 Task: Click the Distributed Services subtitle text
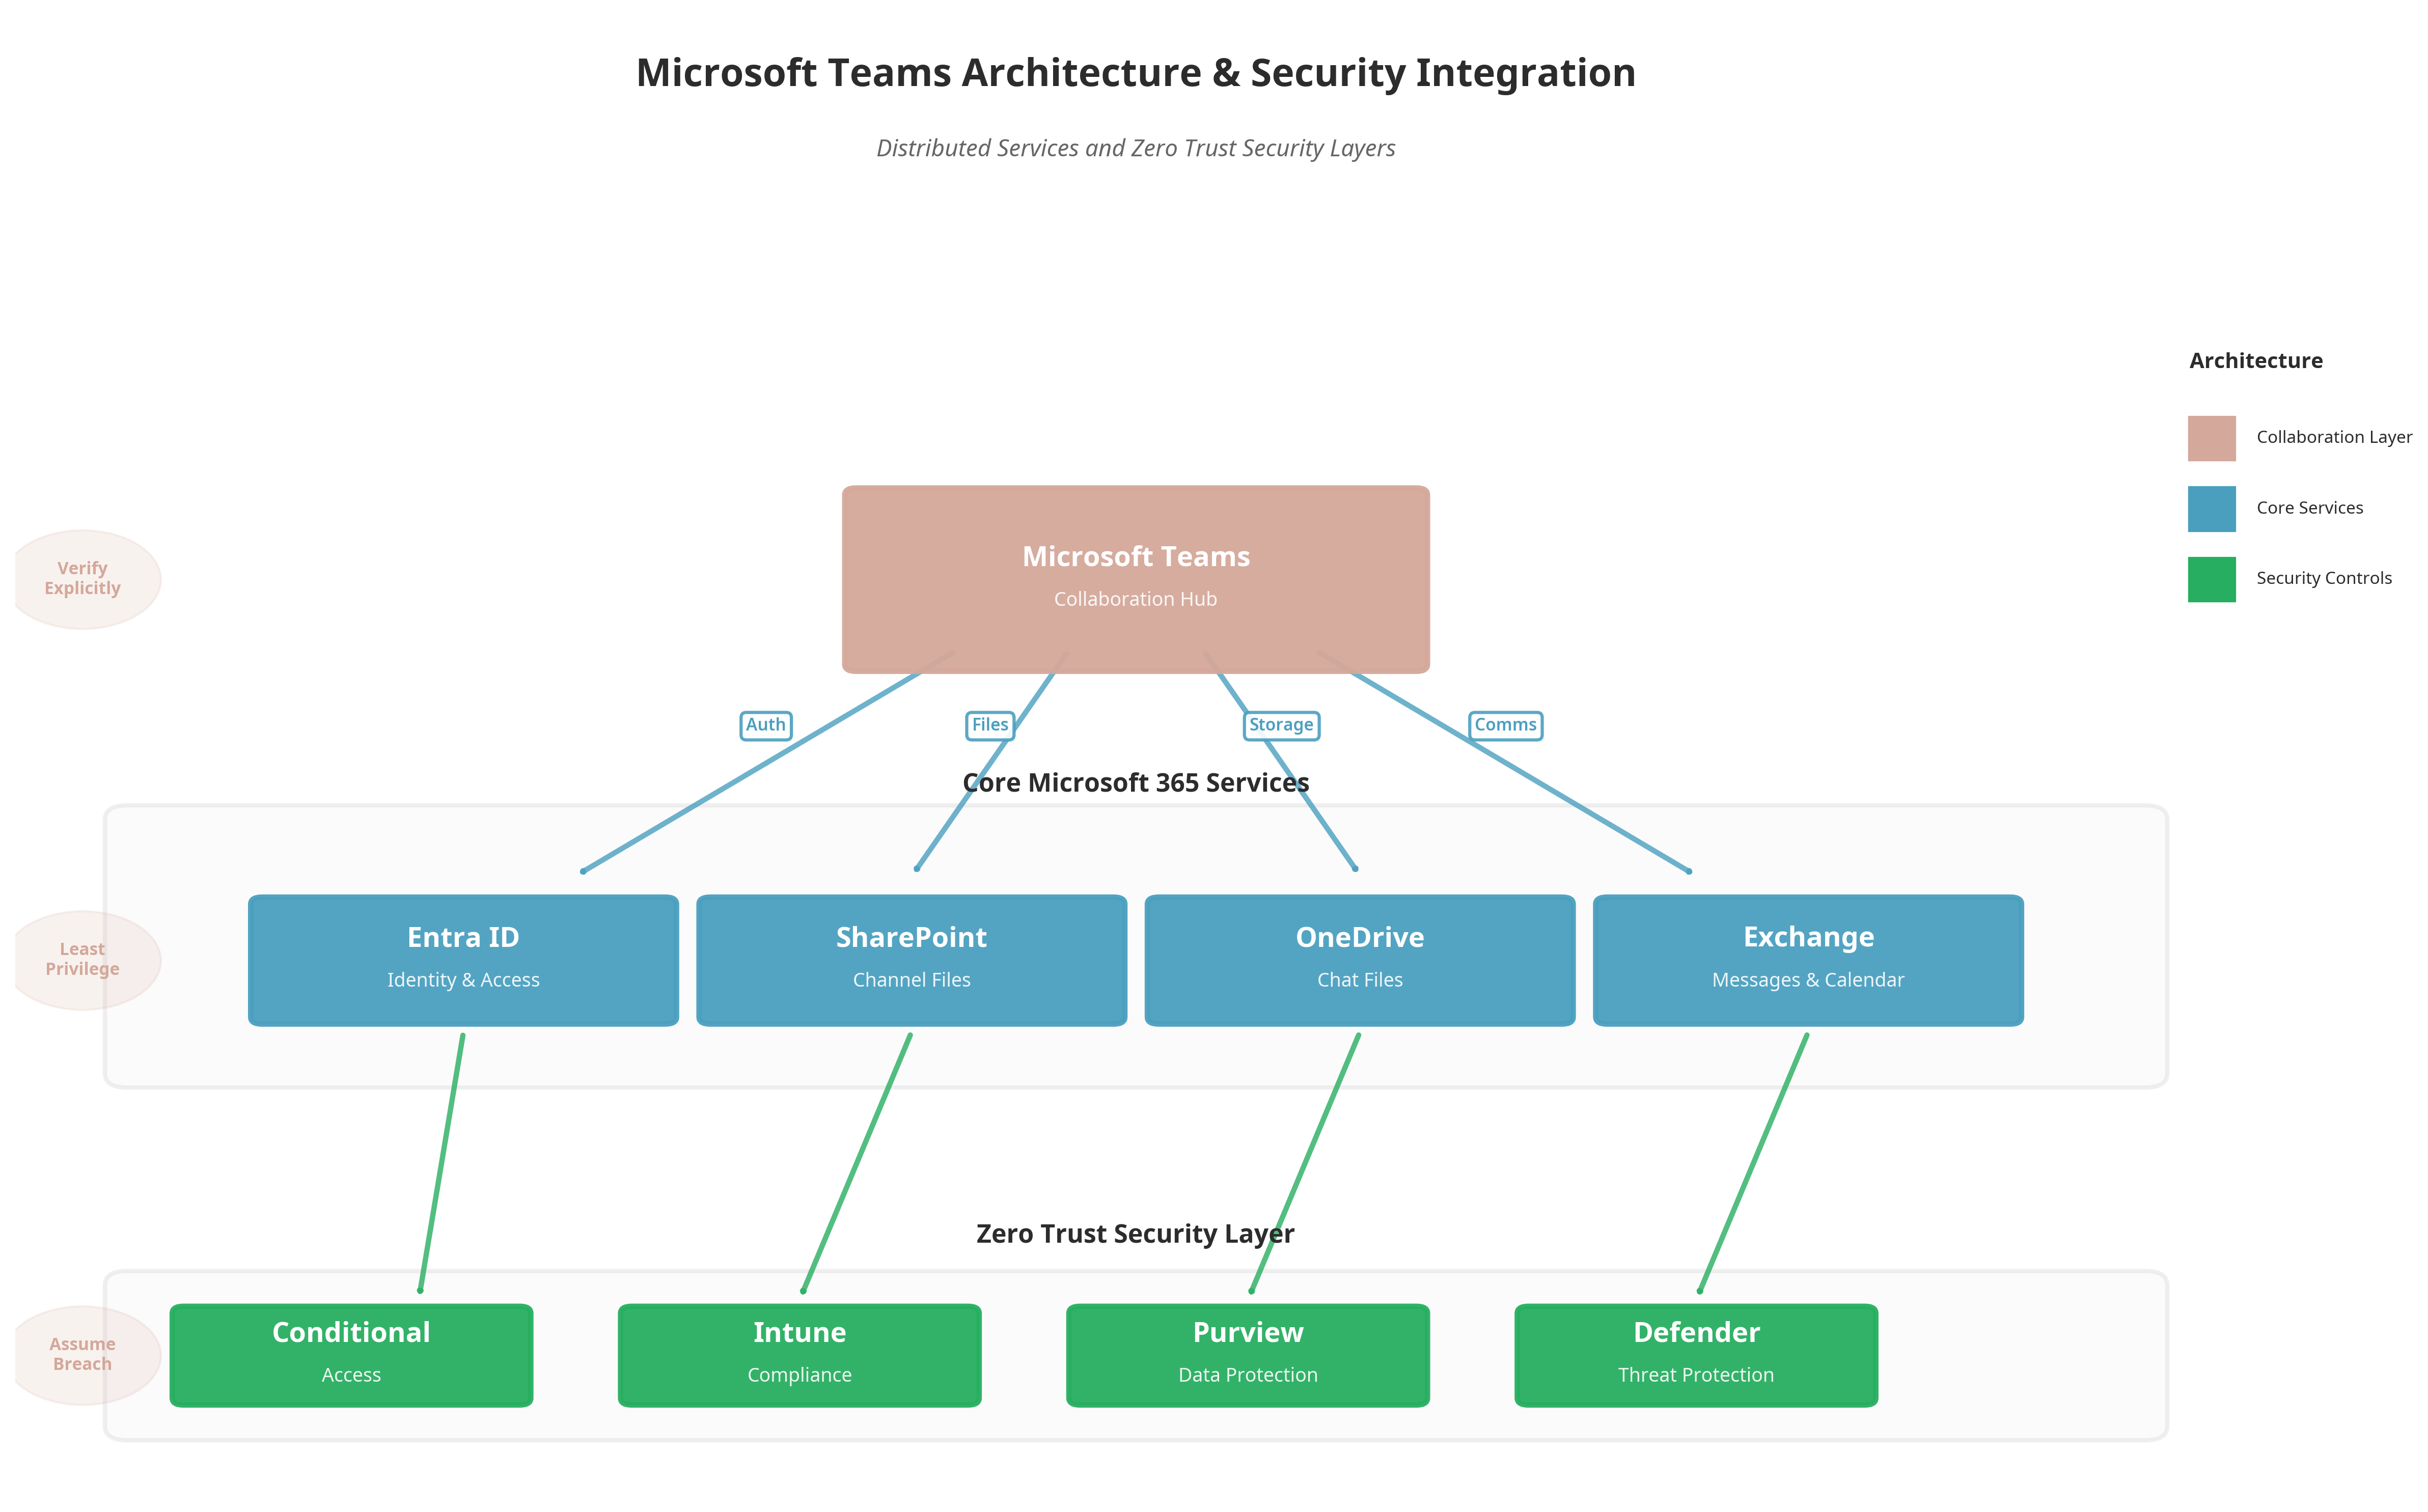point(1135,148)
